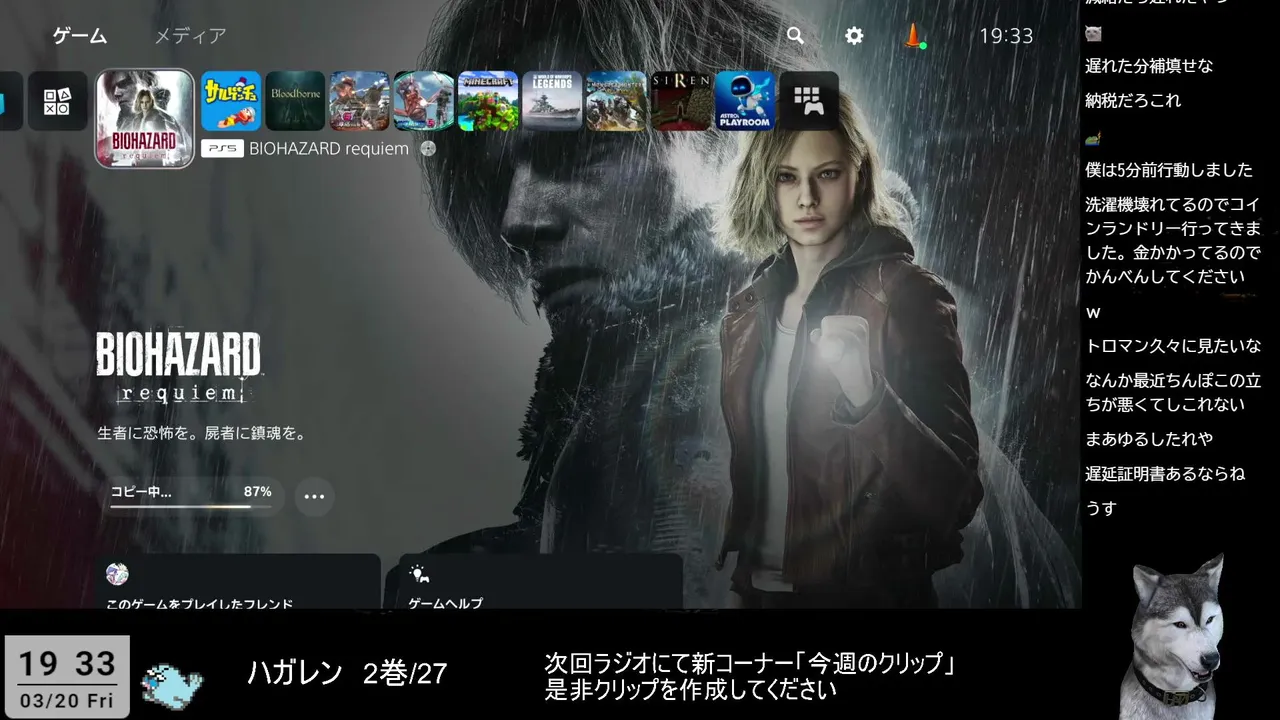Click the chat message 遅れた分補填せな

tap(1149, 66)
